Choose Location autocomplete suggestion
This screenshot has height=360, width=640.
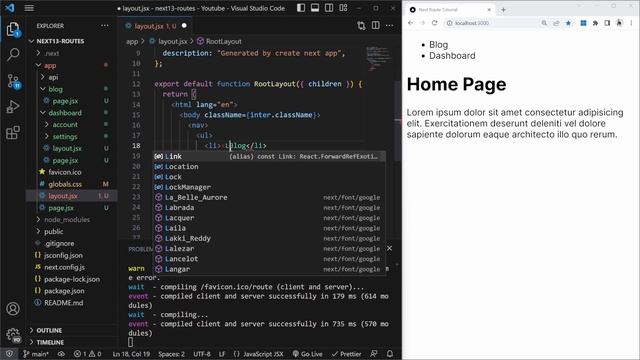pyautogui.click(x=269, y=167)
